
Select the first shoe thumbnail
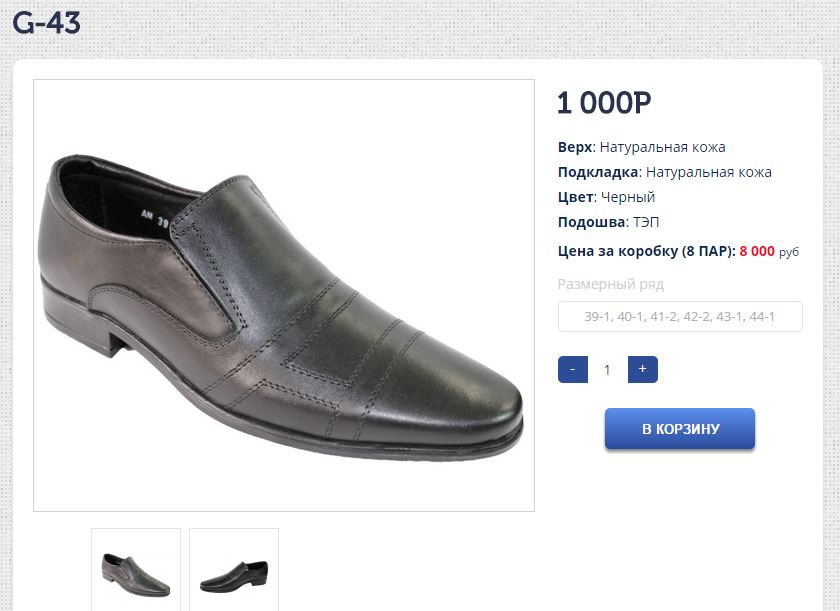(136, 572)
